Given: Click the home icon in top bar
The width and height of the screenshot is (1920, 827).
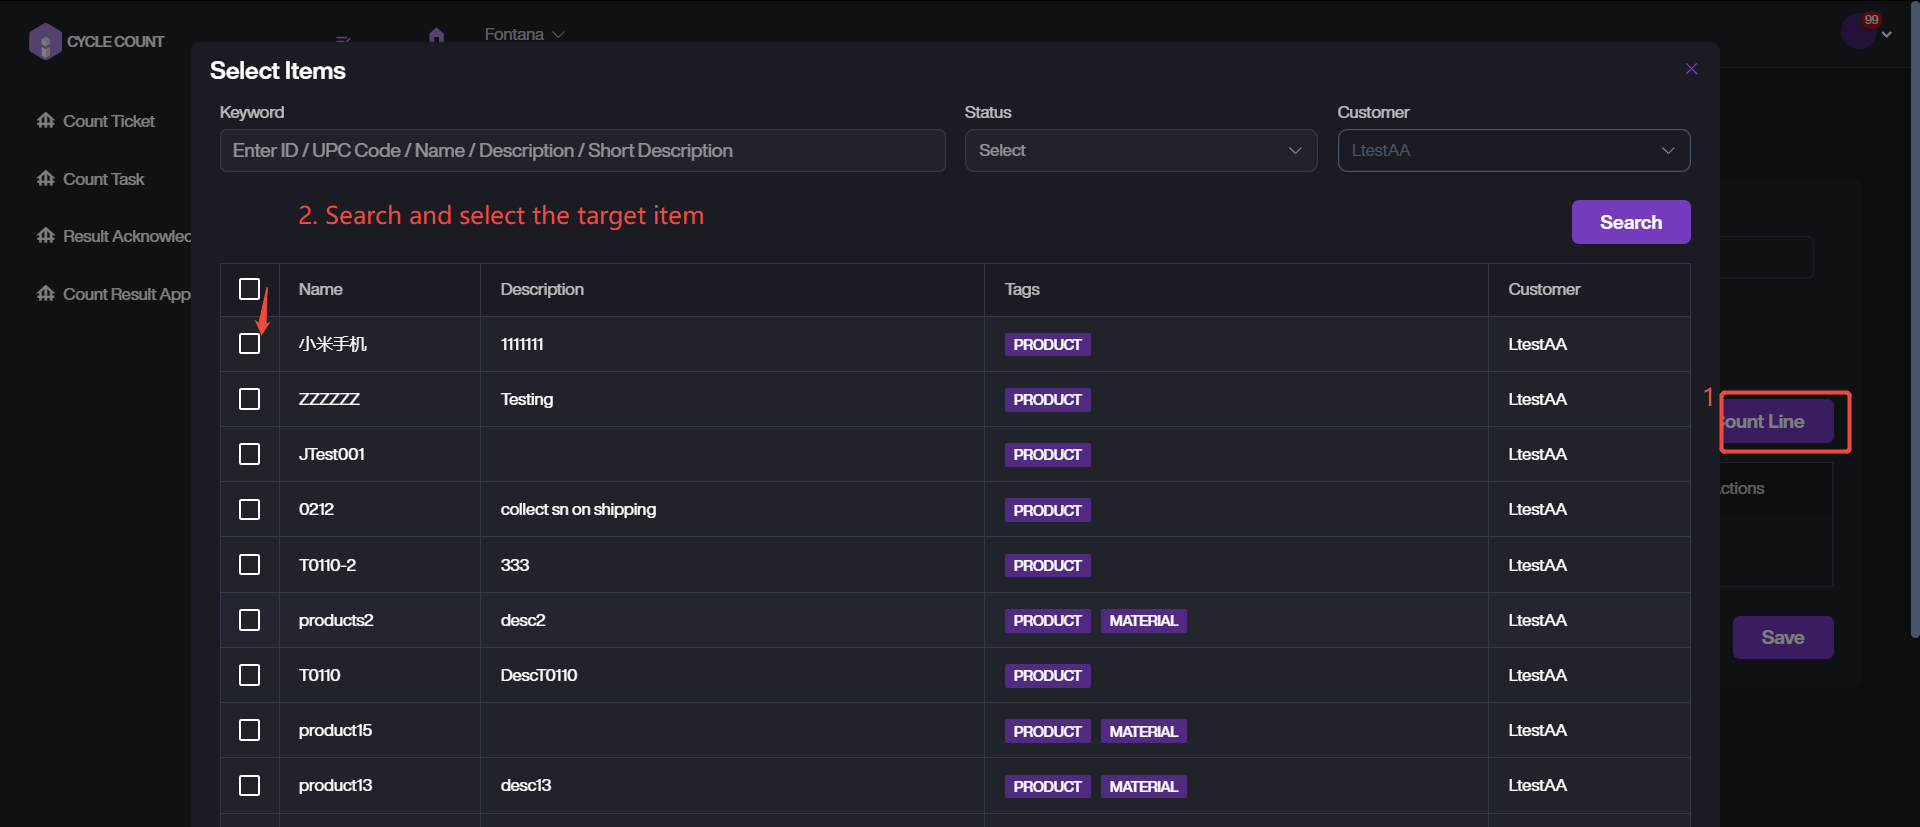Looking at the screenshot, I should pos(436,35).
